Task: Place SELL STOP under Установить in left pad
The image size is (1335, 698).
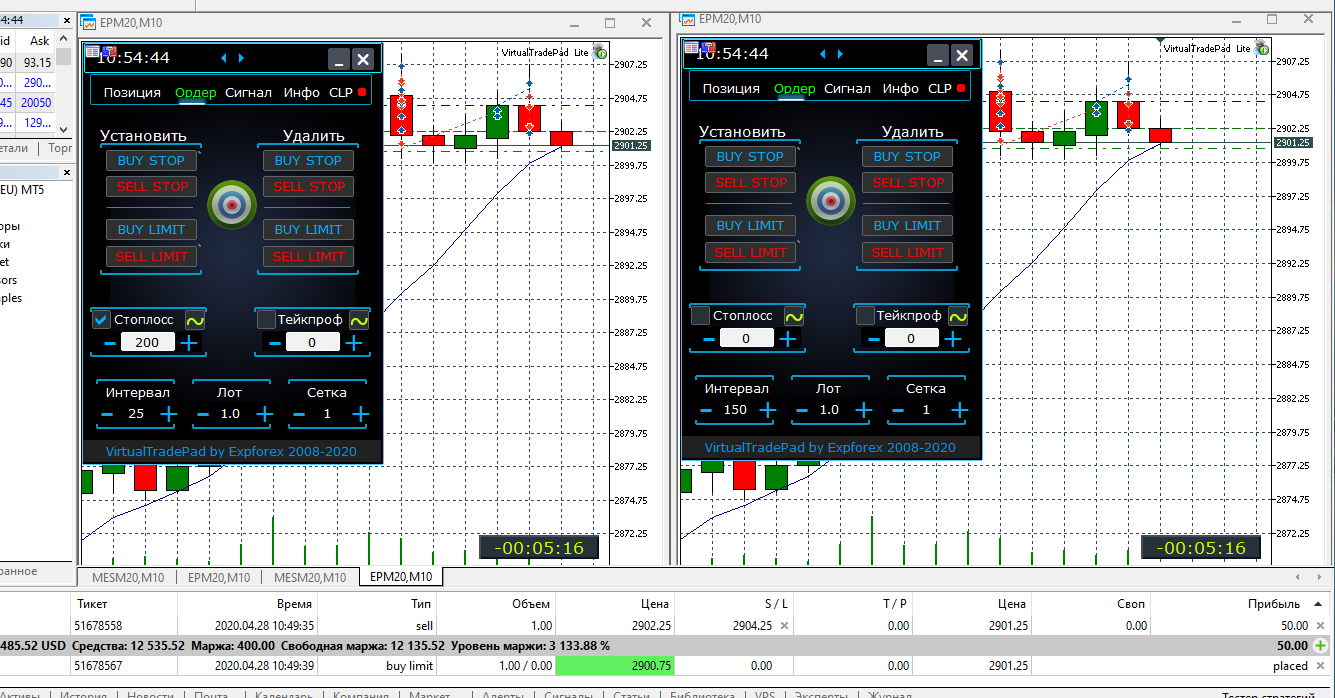Action: pyautogui.click(x=152, y=186)
